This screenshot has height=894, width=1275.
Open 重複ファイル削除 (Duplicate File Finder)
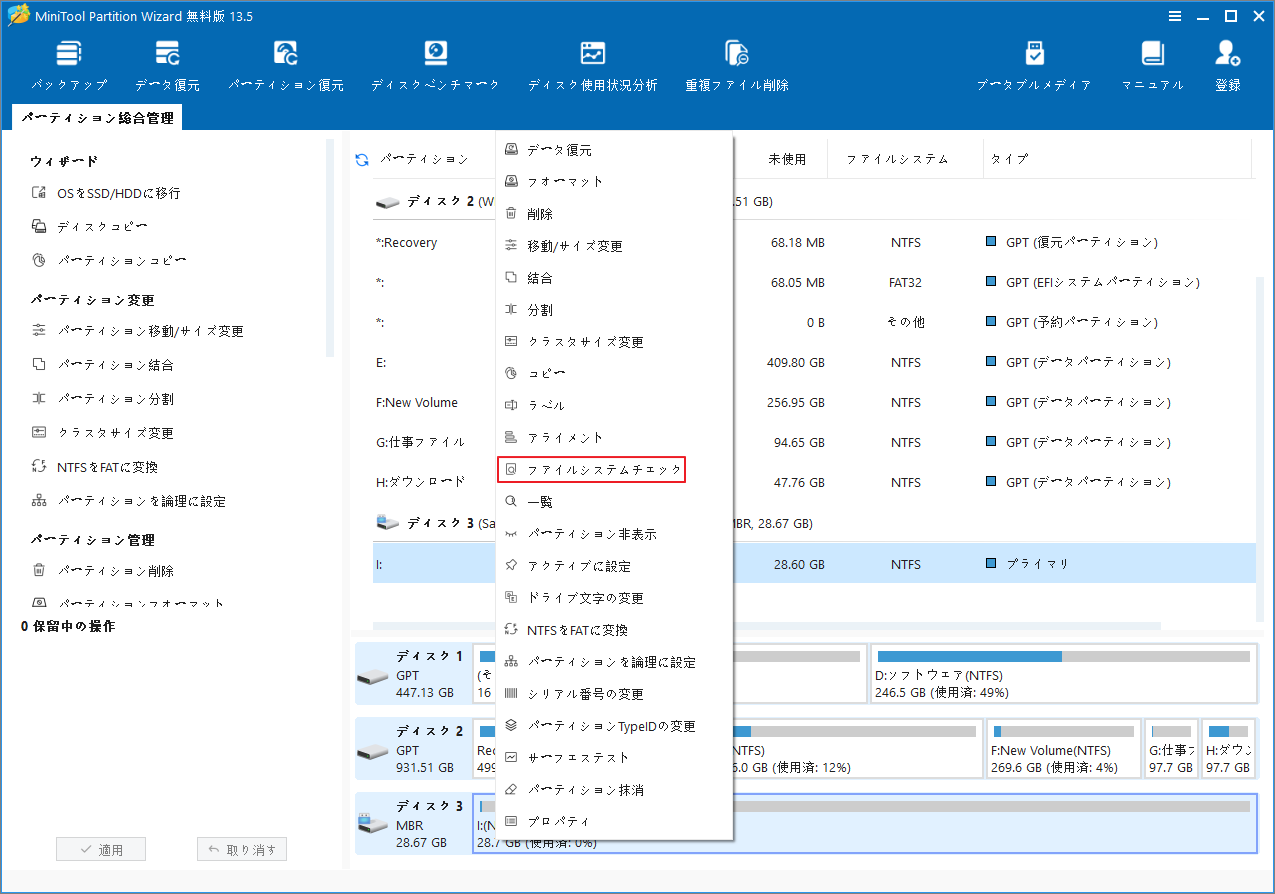click(x=736, y=62)
